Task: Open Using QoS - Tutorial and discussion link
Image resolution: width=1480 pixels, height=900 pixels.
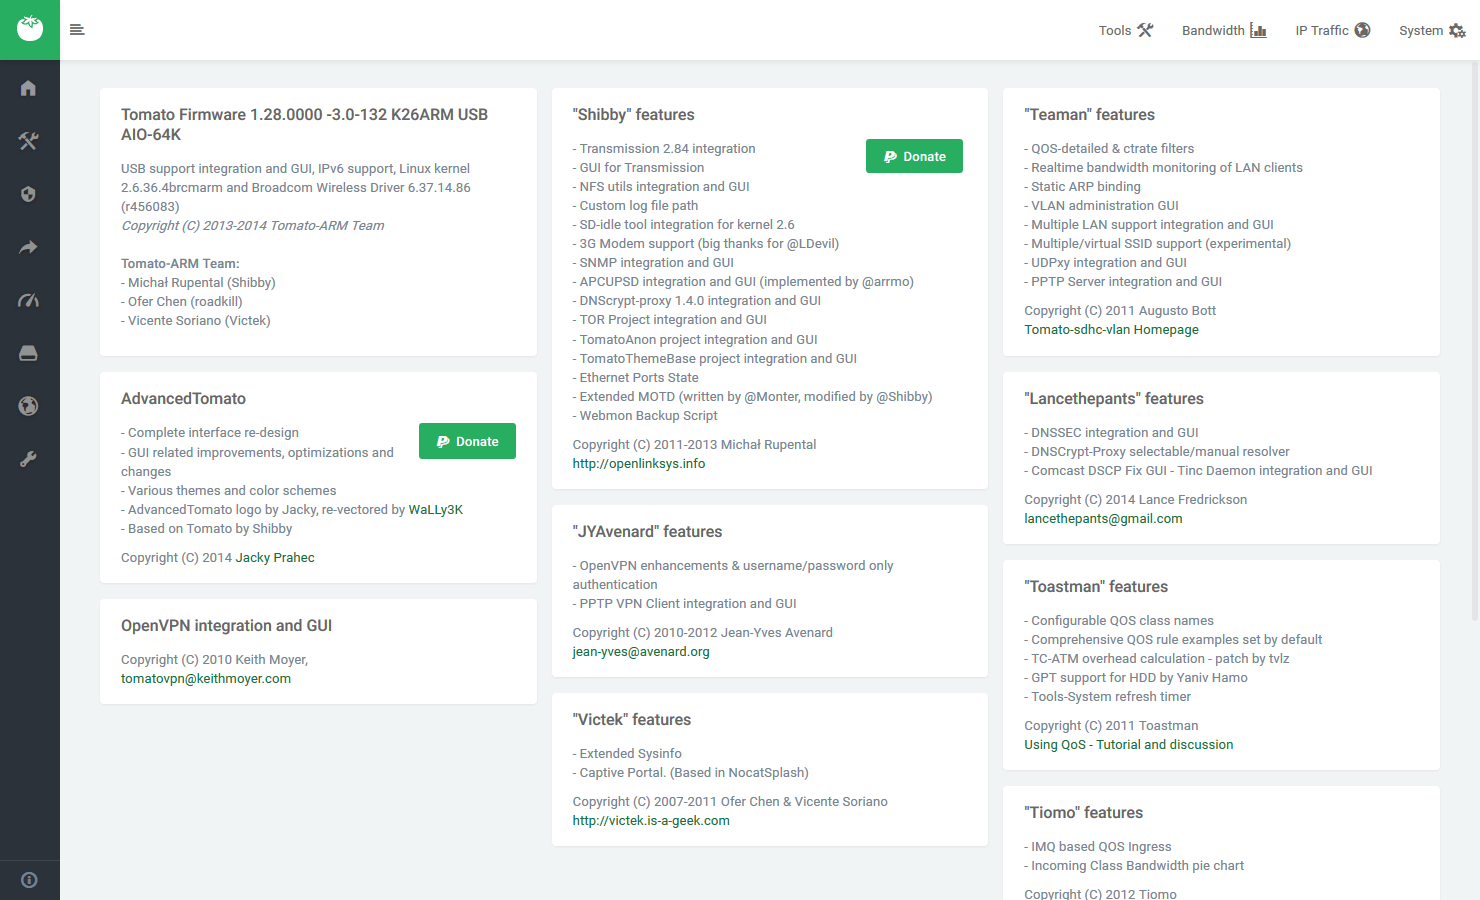Action: [x=1128, y=745]
